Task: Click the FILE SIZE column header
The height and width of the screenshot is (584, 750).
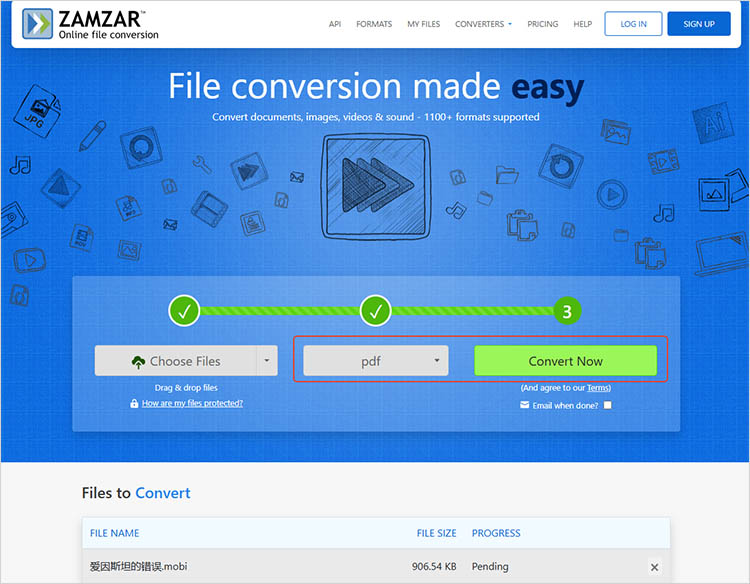Action: (436, 533)
